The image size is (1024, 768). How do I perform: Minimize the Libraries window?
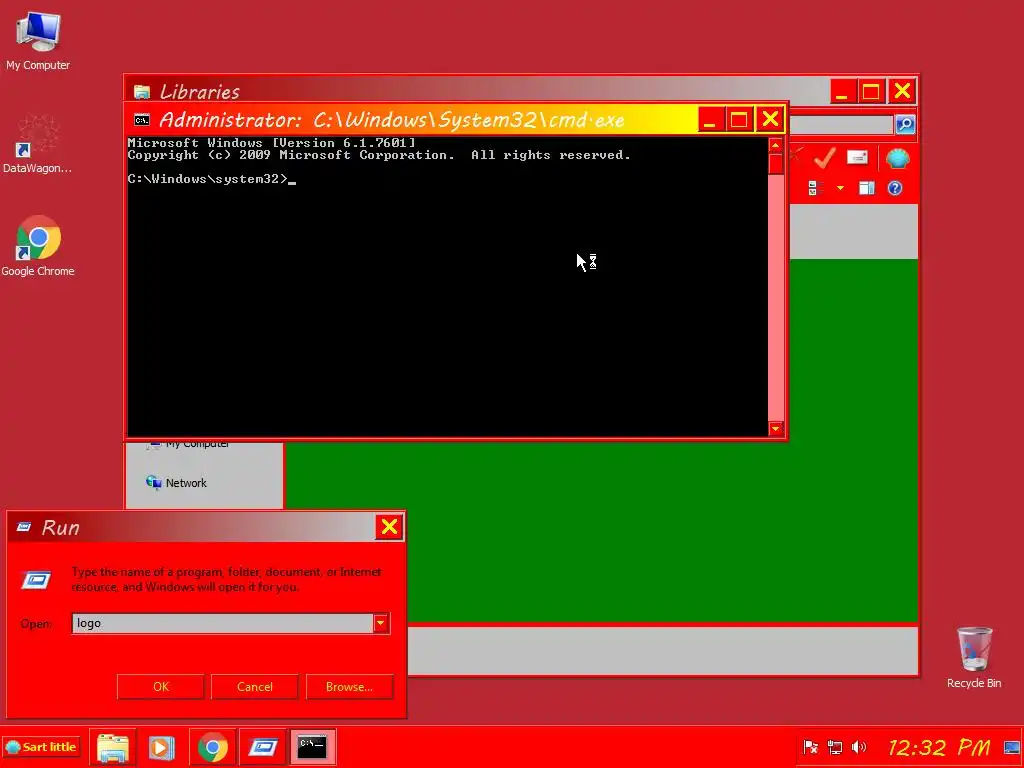[x=843, y=91]
